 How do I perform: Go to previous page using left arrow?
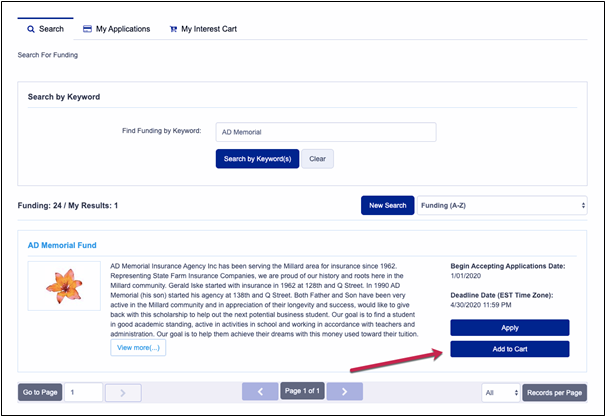pos(261,392)
